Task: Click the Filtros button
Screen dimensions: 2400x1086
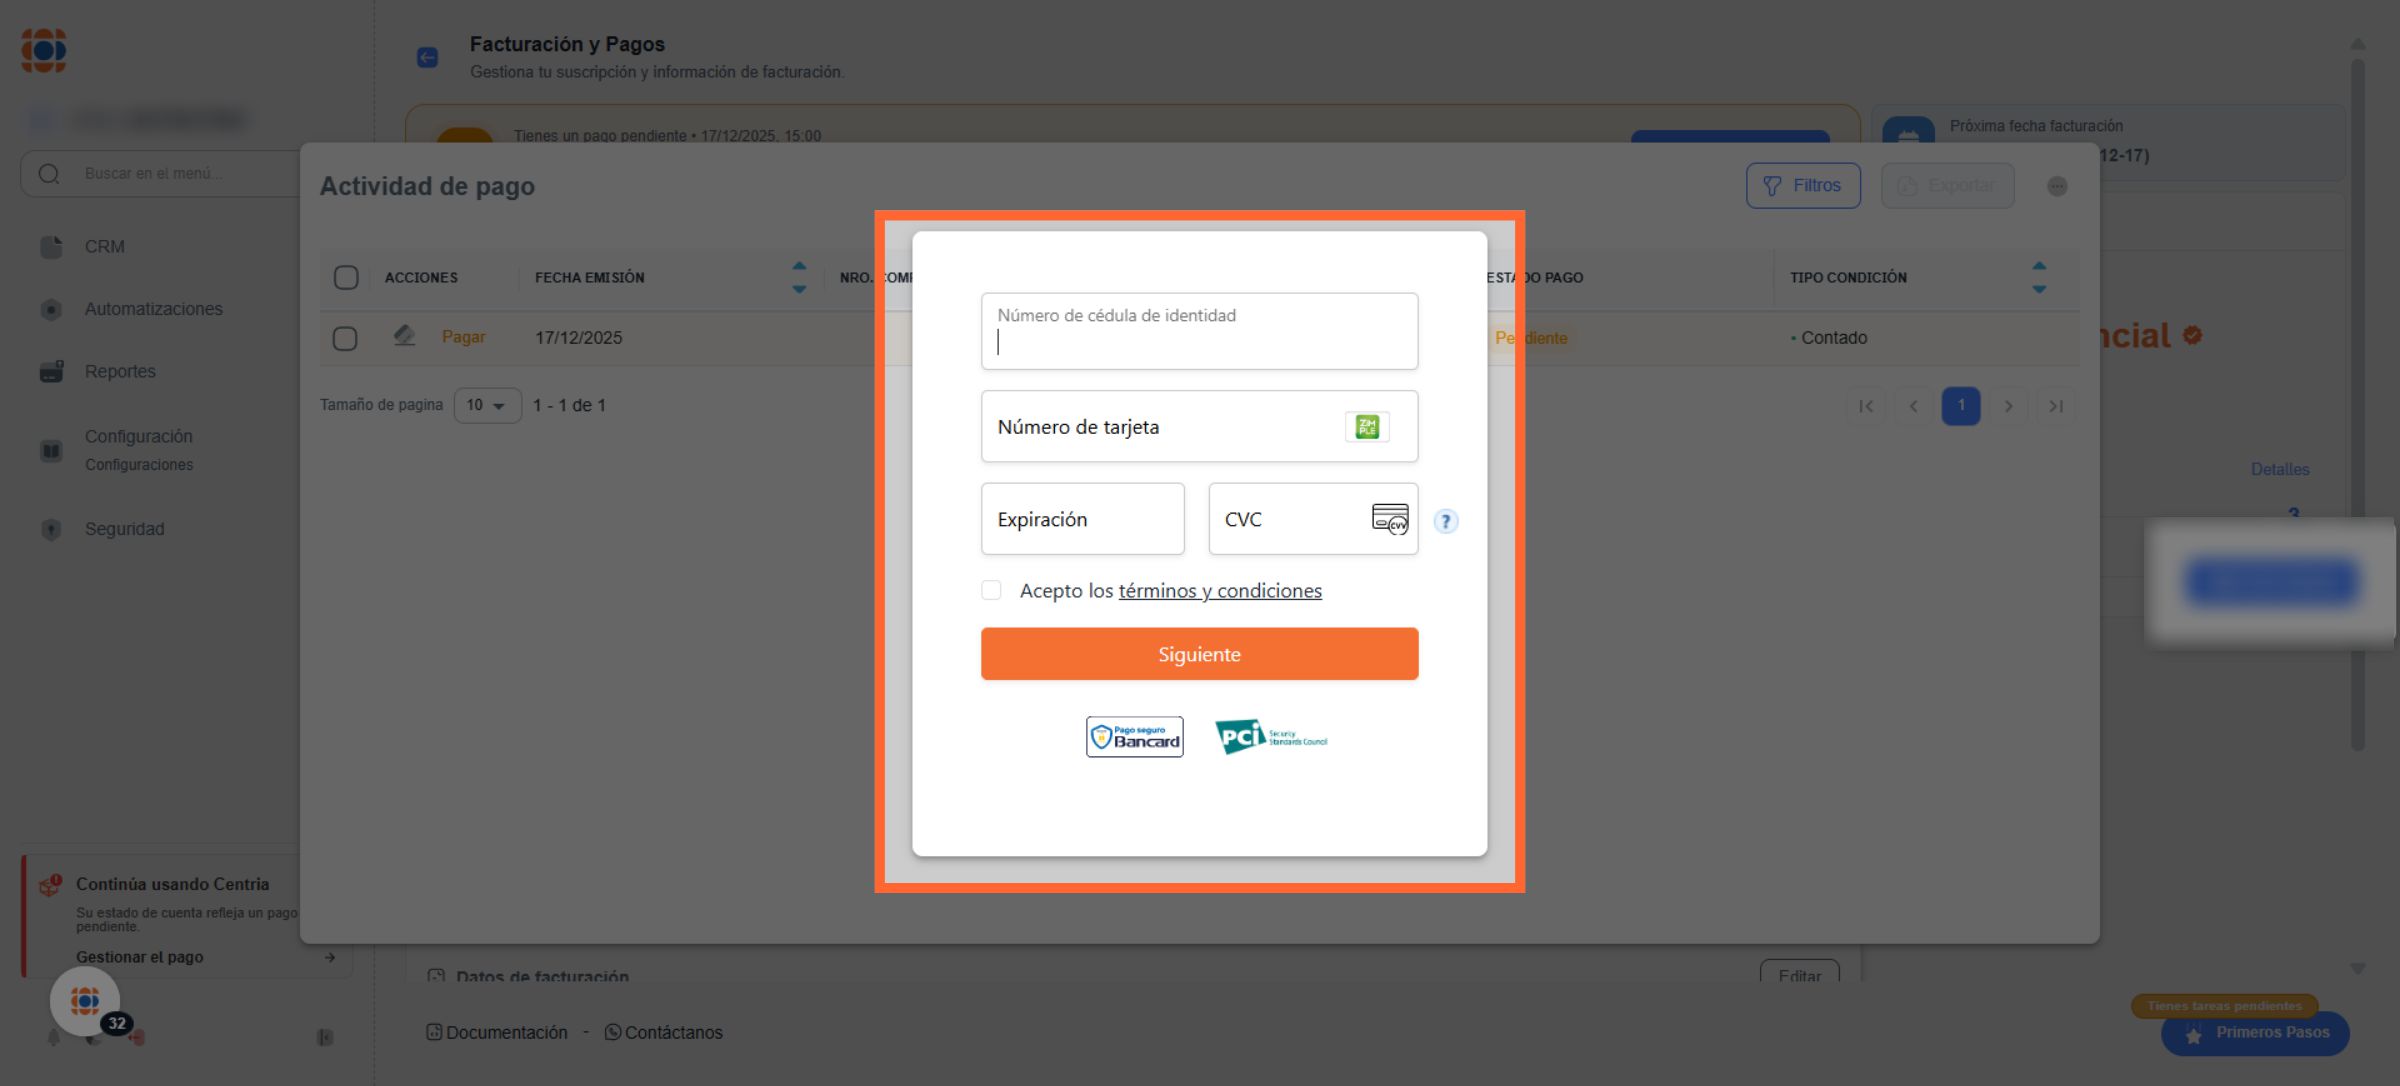Action: coord(1802,186)
